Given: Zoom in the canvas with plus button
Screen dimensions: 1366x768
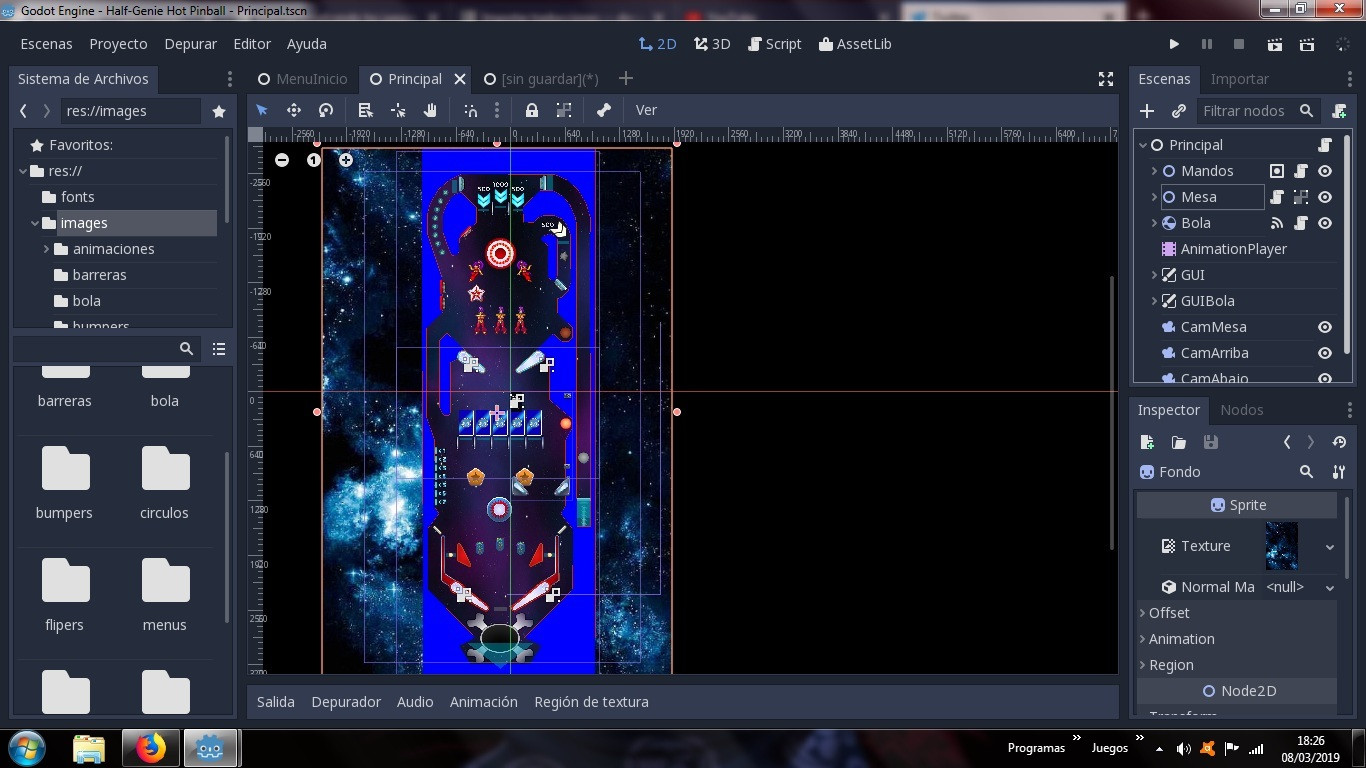Looking at the screenshot, I should pyautogui.click(x=346, y=160).
